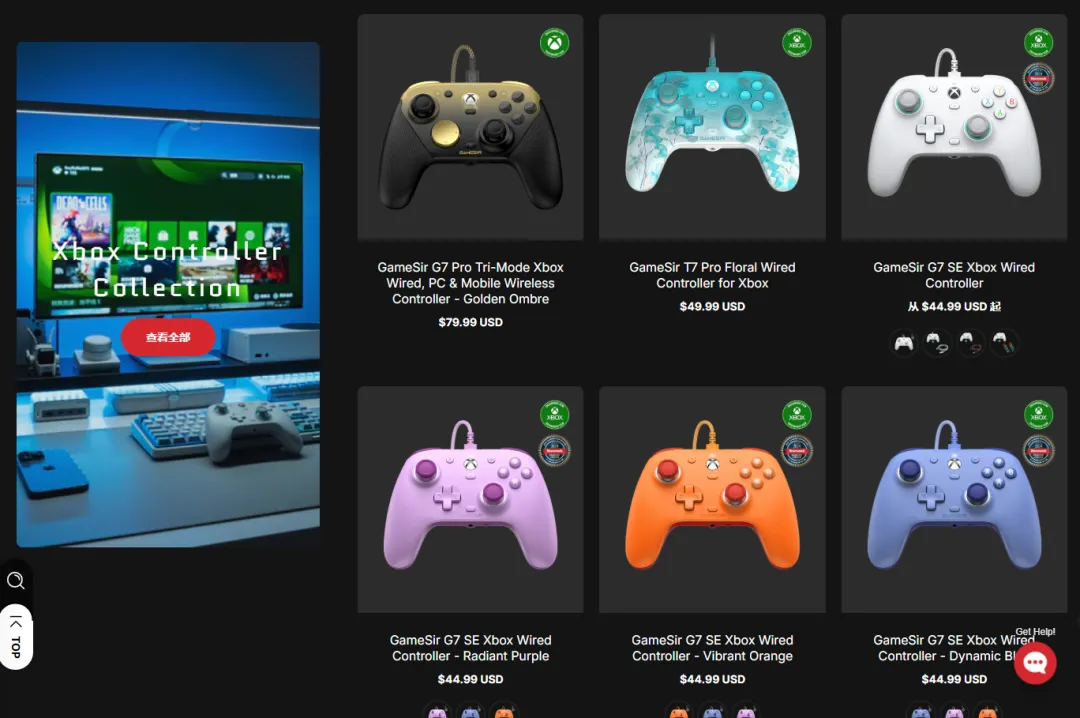This screenshot has height=718, width=1080.
Task: Click the TOP back-to-top button
Action: click(x=16, y=637)
